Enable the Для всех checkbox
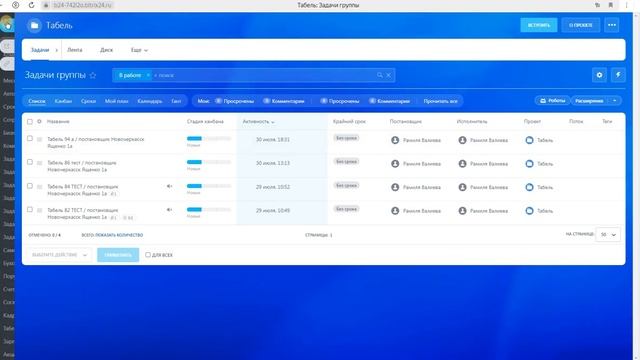The width and height of the screenshot is (640, 360). coord(148,255)
